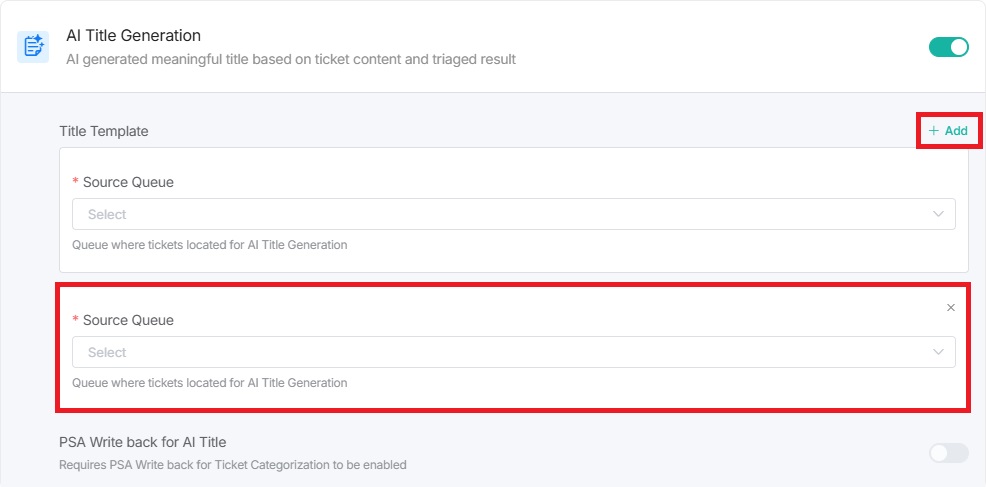The image size is (986, 487).
Task: Open the second Source Queue select box
Action: coord(500,352)
